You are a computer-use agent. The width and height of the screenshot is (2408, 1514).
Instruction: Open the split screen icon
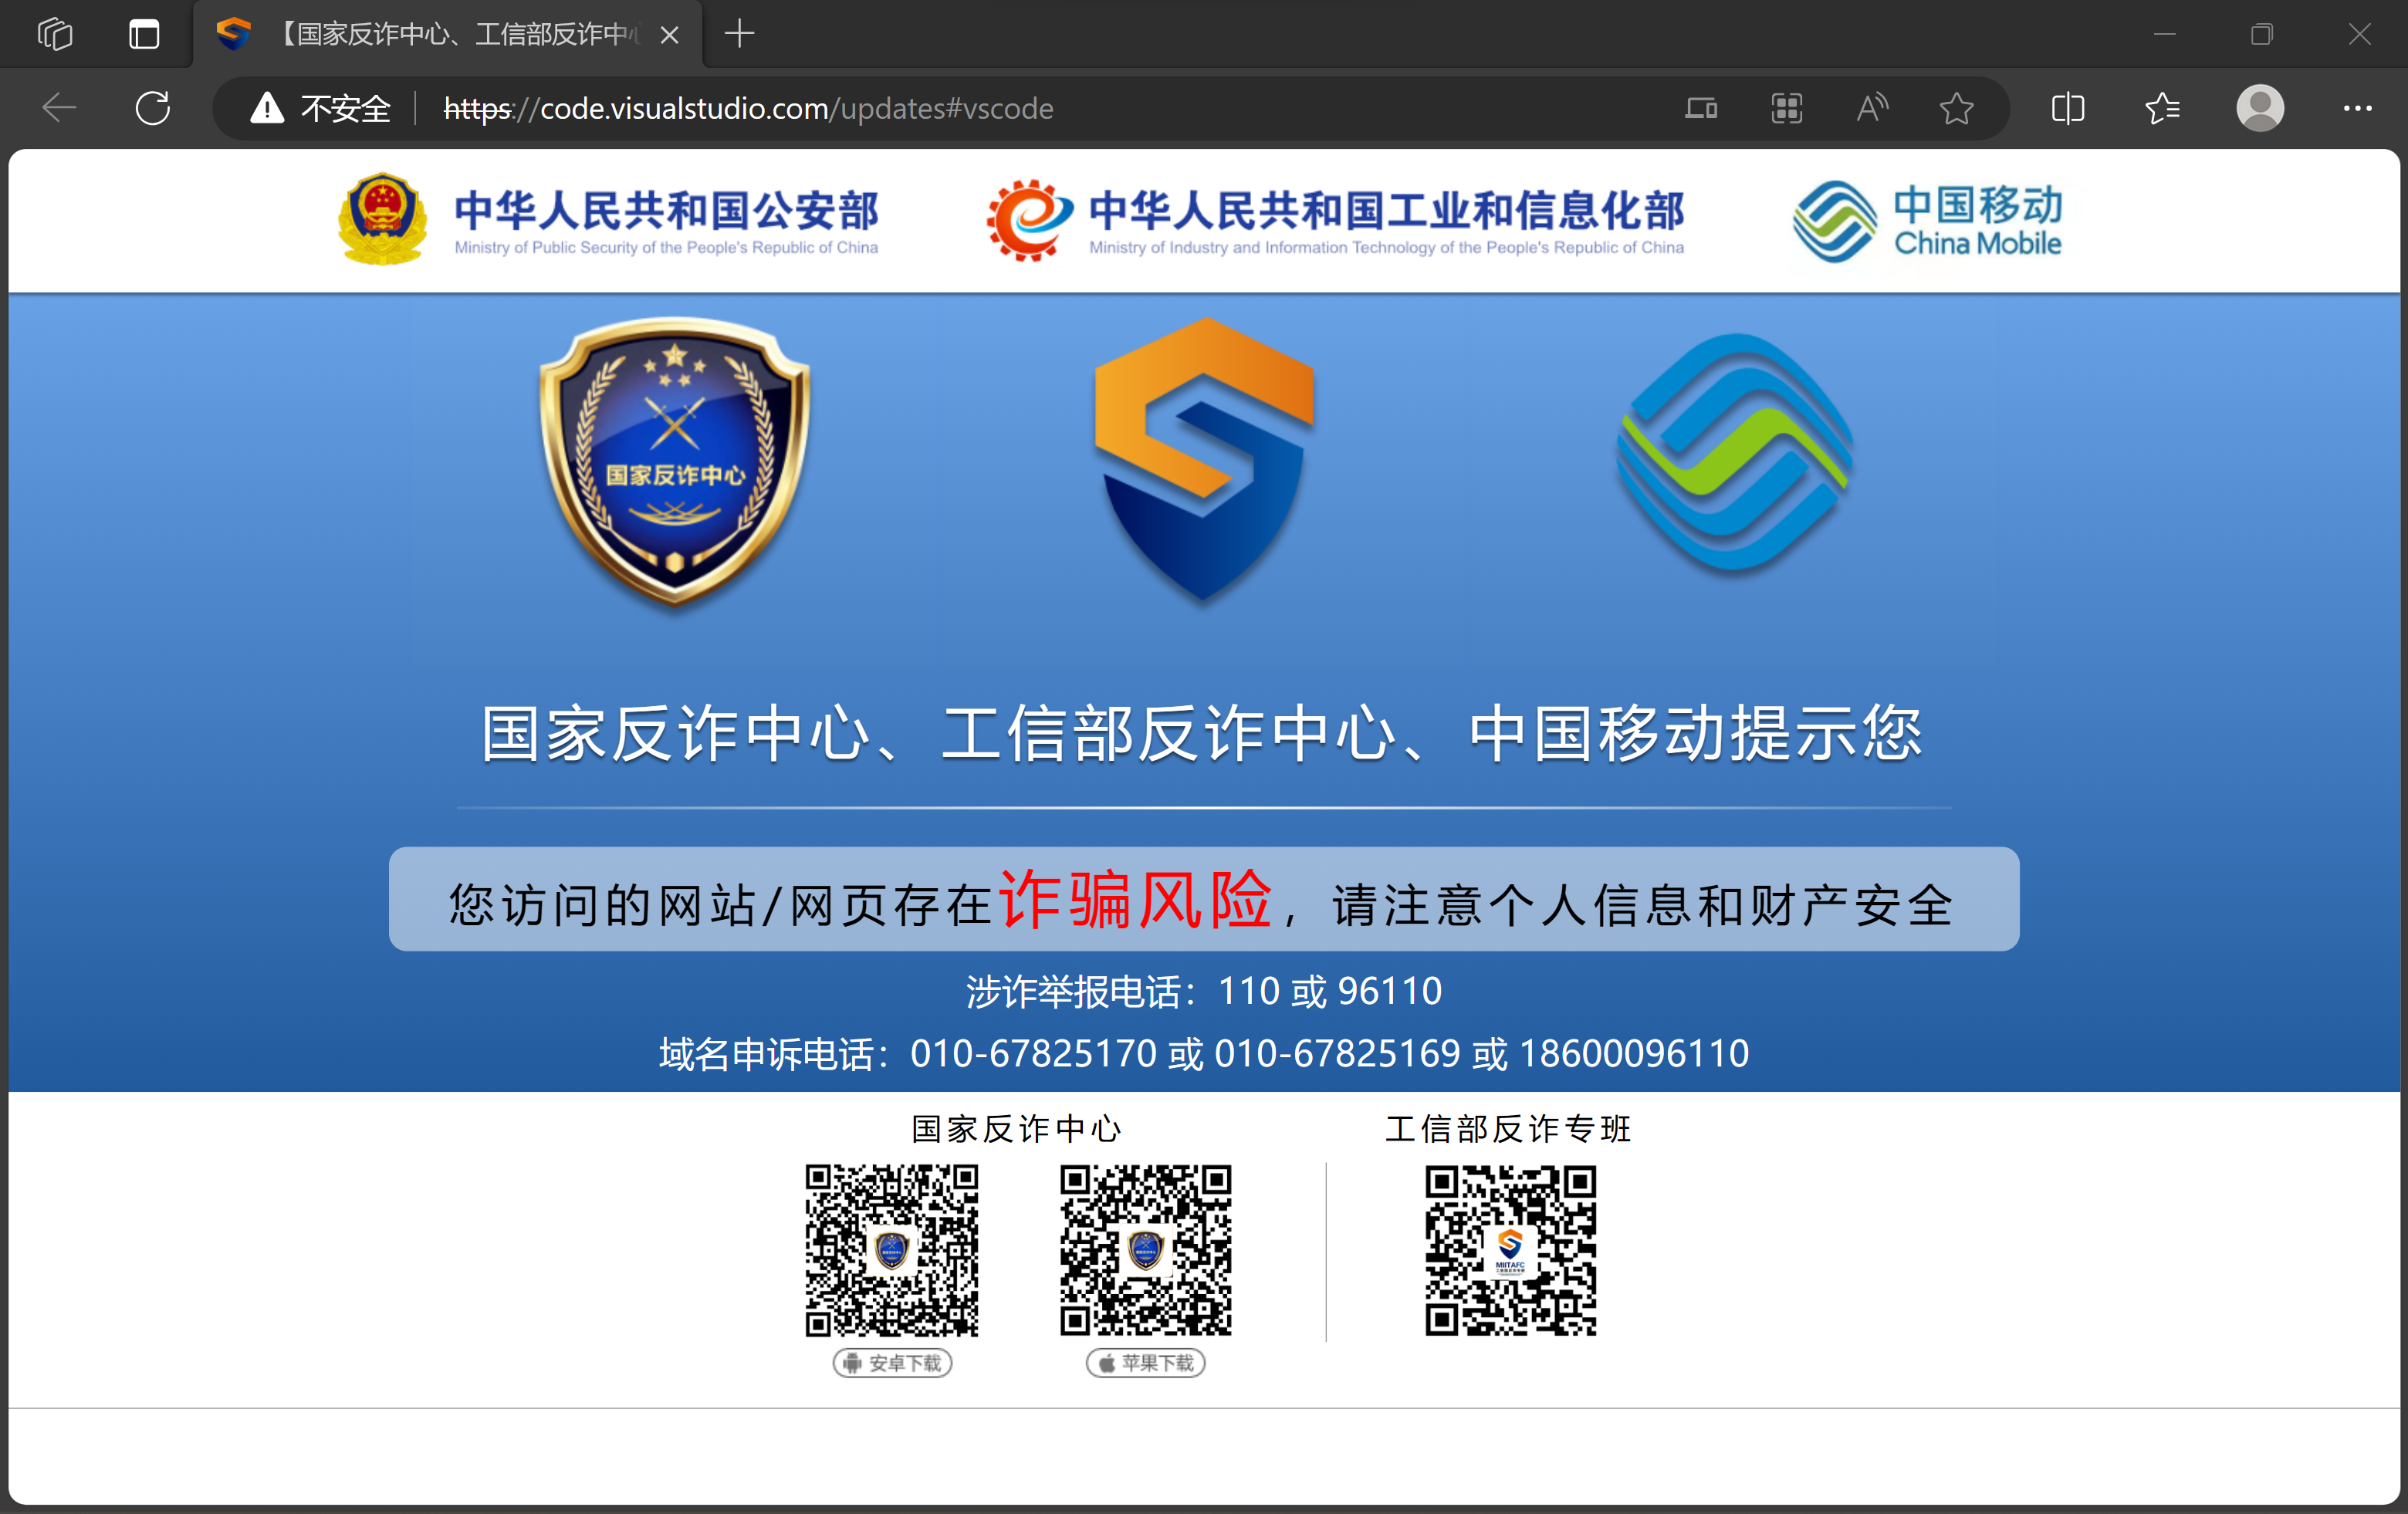point(2067,108)
